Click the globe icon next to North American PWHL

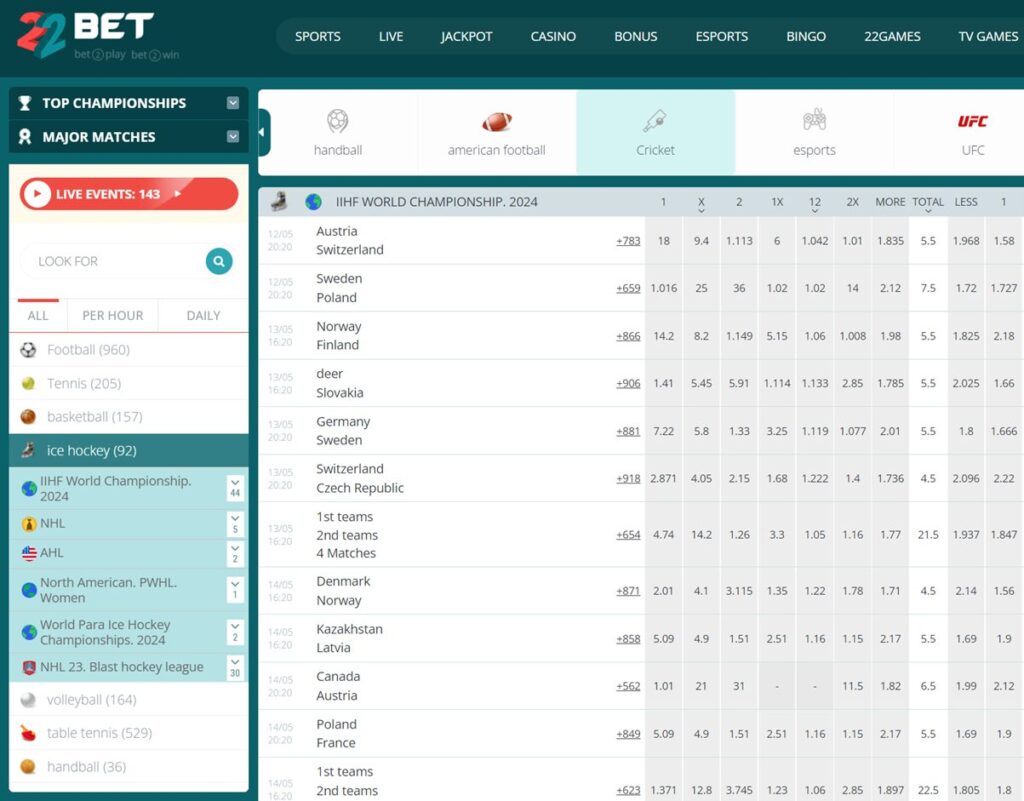point(29,590)
